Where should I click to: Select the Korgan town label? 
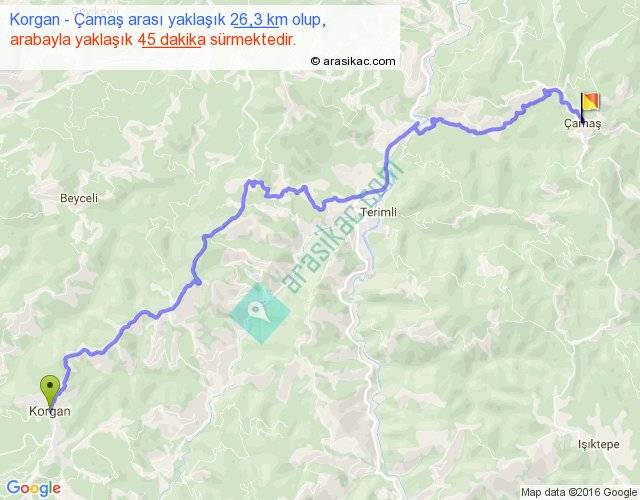click(49, 411)
